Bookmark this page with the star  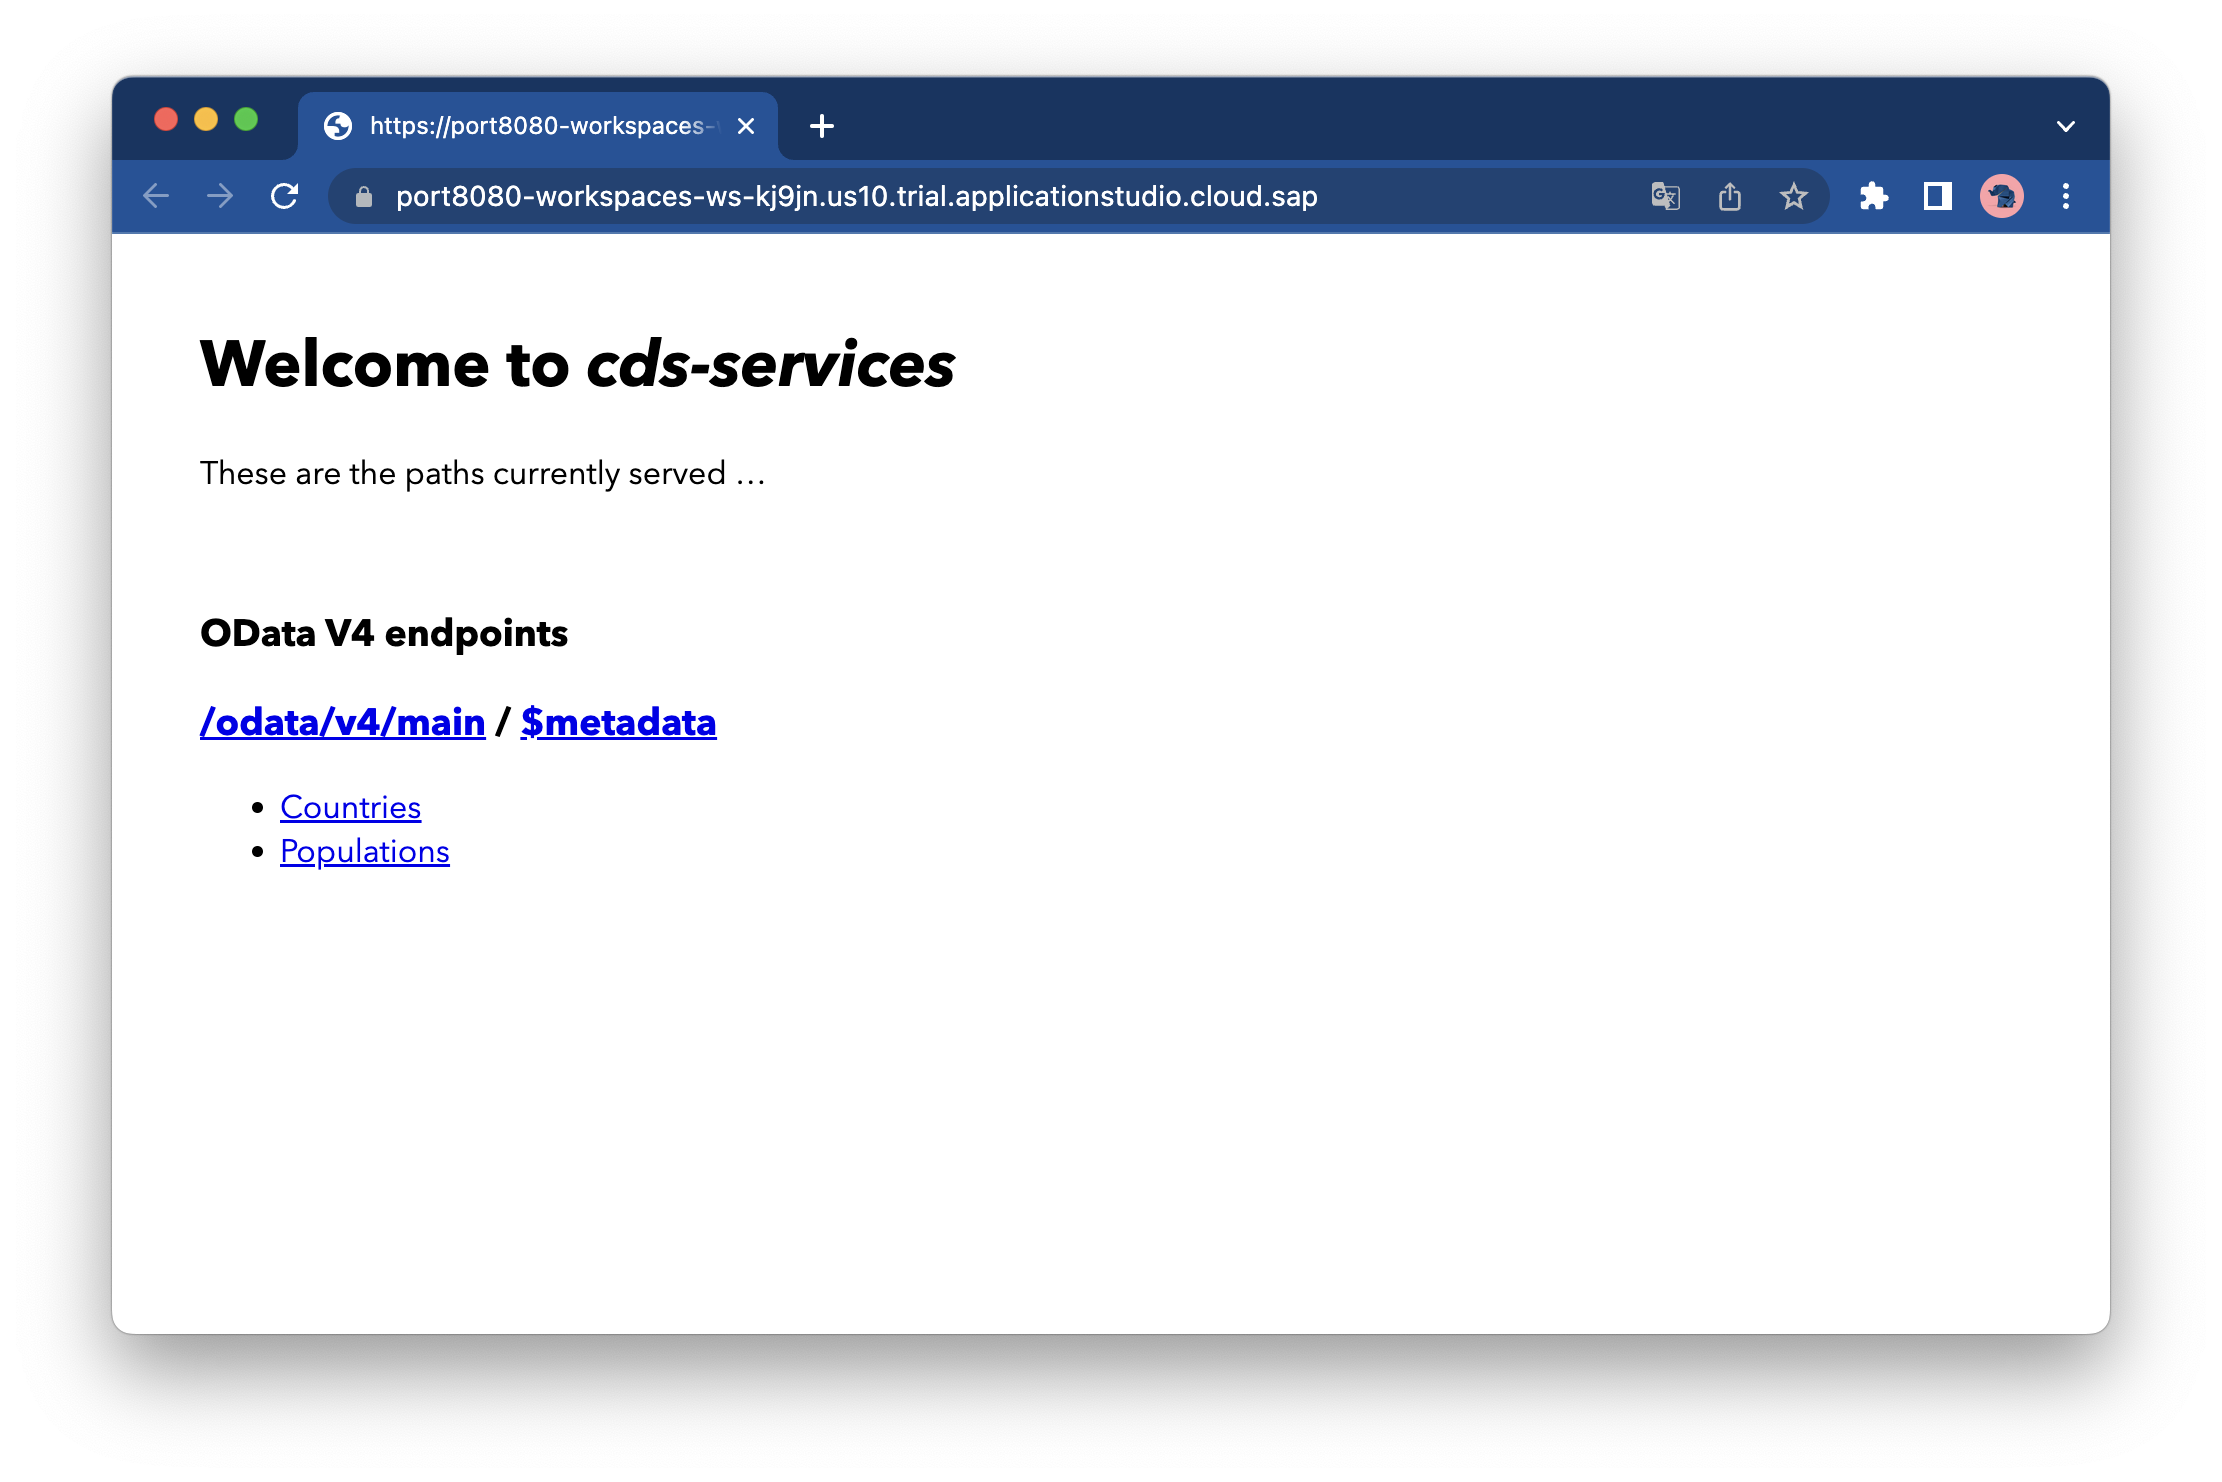(1794, 196)
